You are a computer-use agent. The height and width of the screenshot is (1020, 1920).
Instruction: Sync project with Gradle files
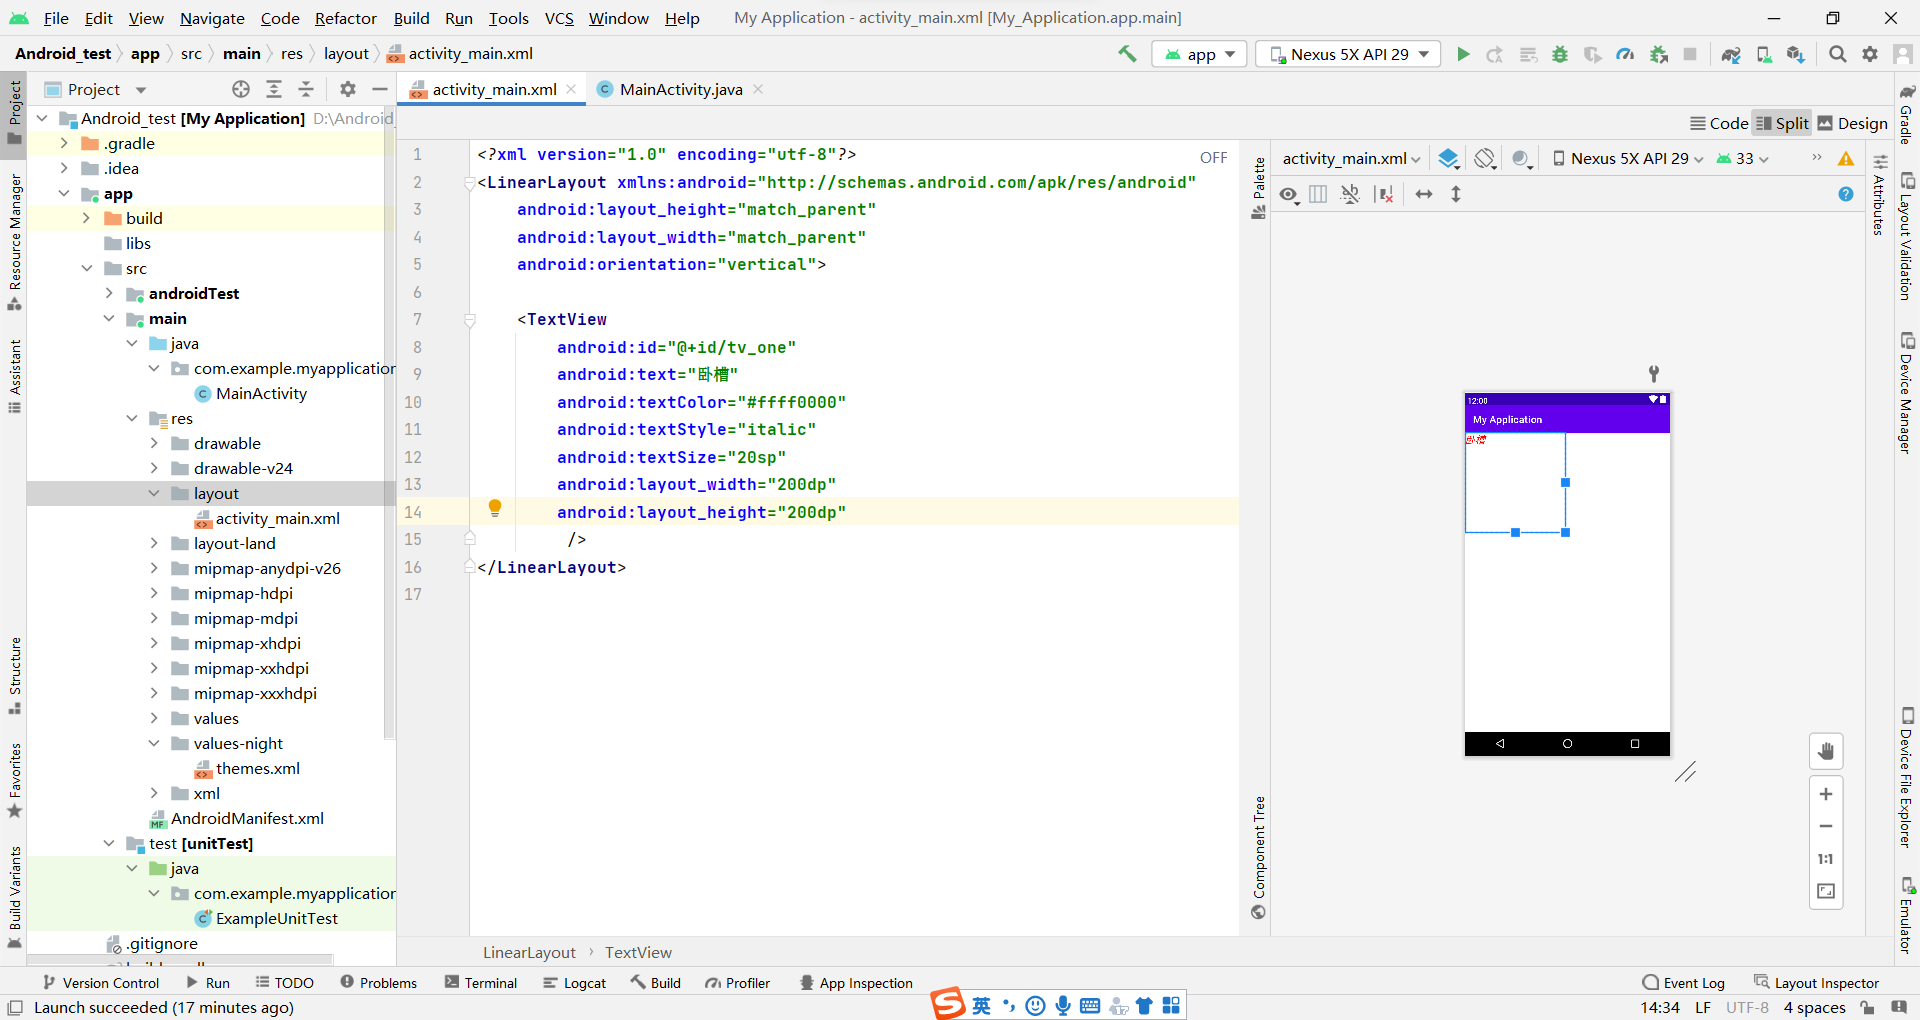[1731, 54]
